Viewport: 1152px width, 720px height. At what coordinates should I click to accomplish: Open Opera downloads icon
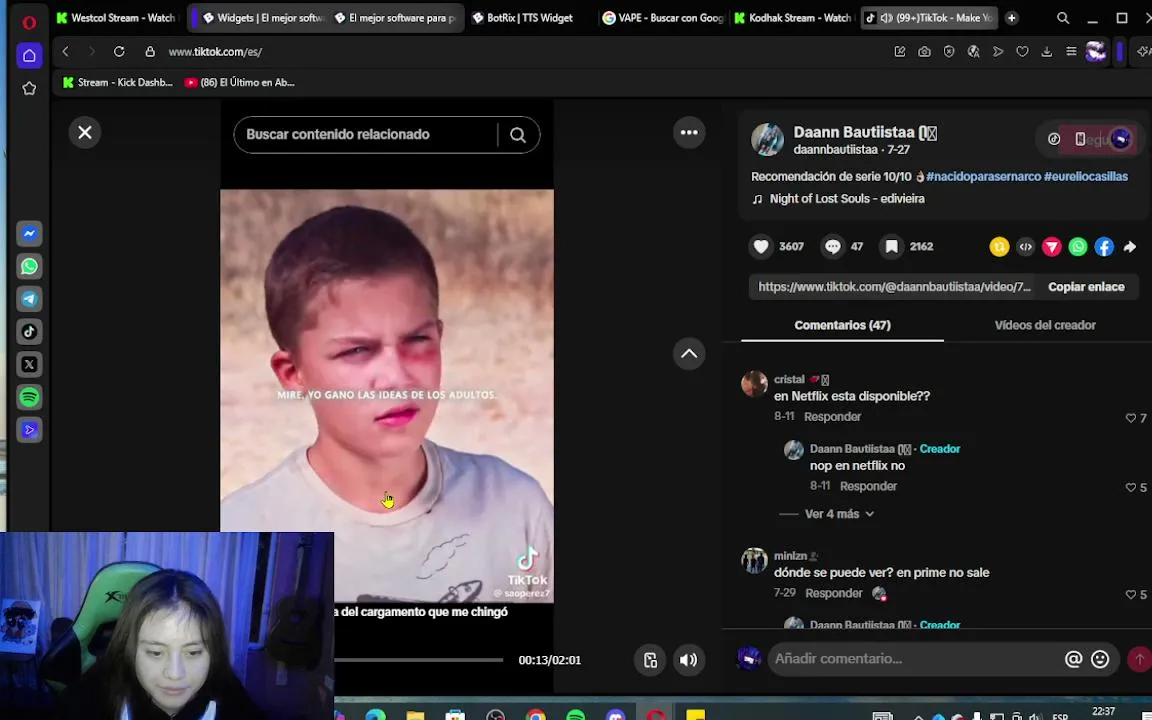[1047, 51]
